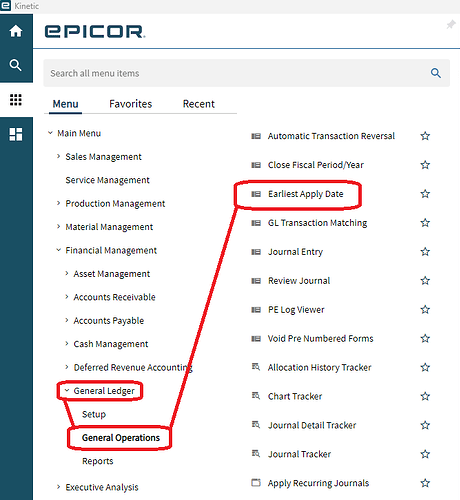Viewport: 460px width, 500px height.
Task: Expand Deferred Revenue Accounting chevron
Action: click(x=67, y=367)
